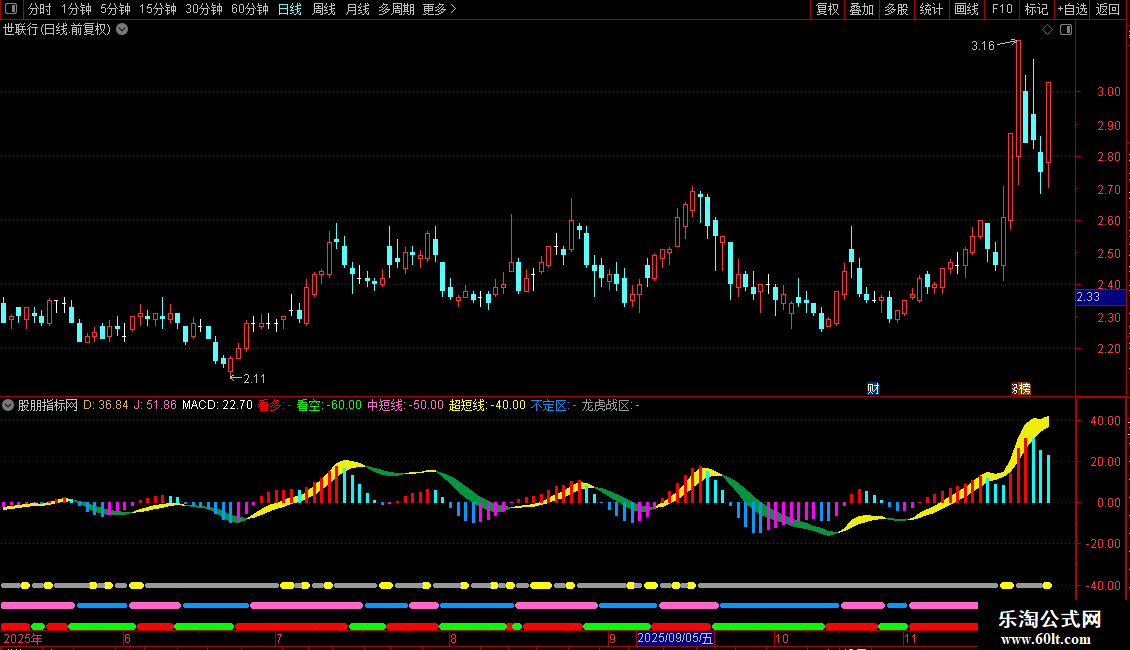Viewport: 1130px width, 650px height.
Task: Click the layout icon at top-left corner
Action: [11, 9]
